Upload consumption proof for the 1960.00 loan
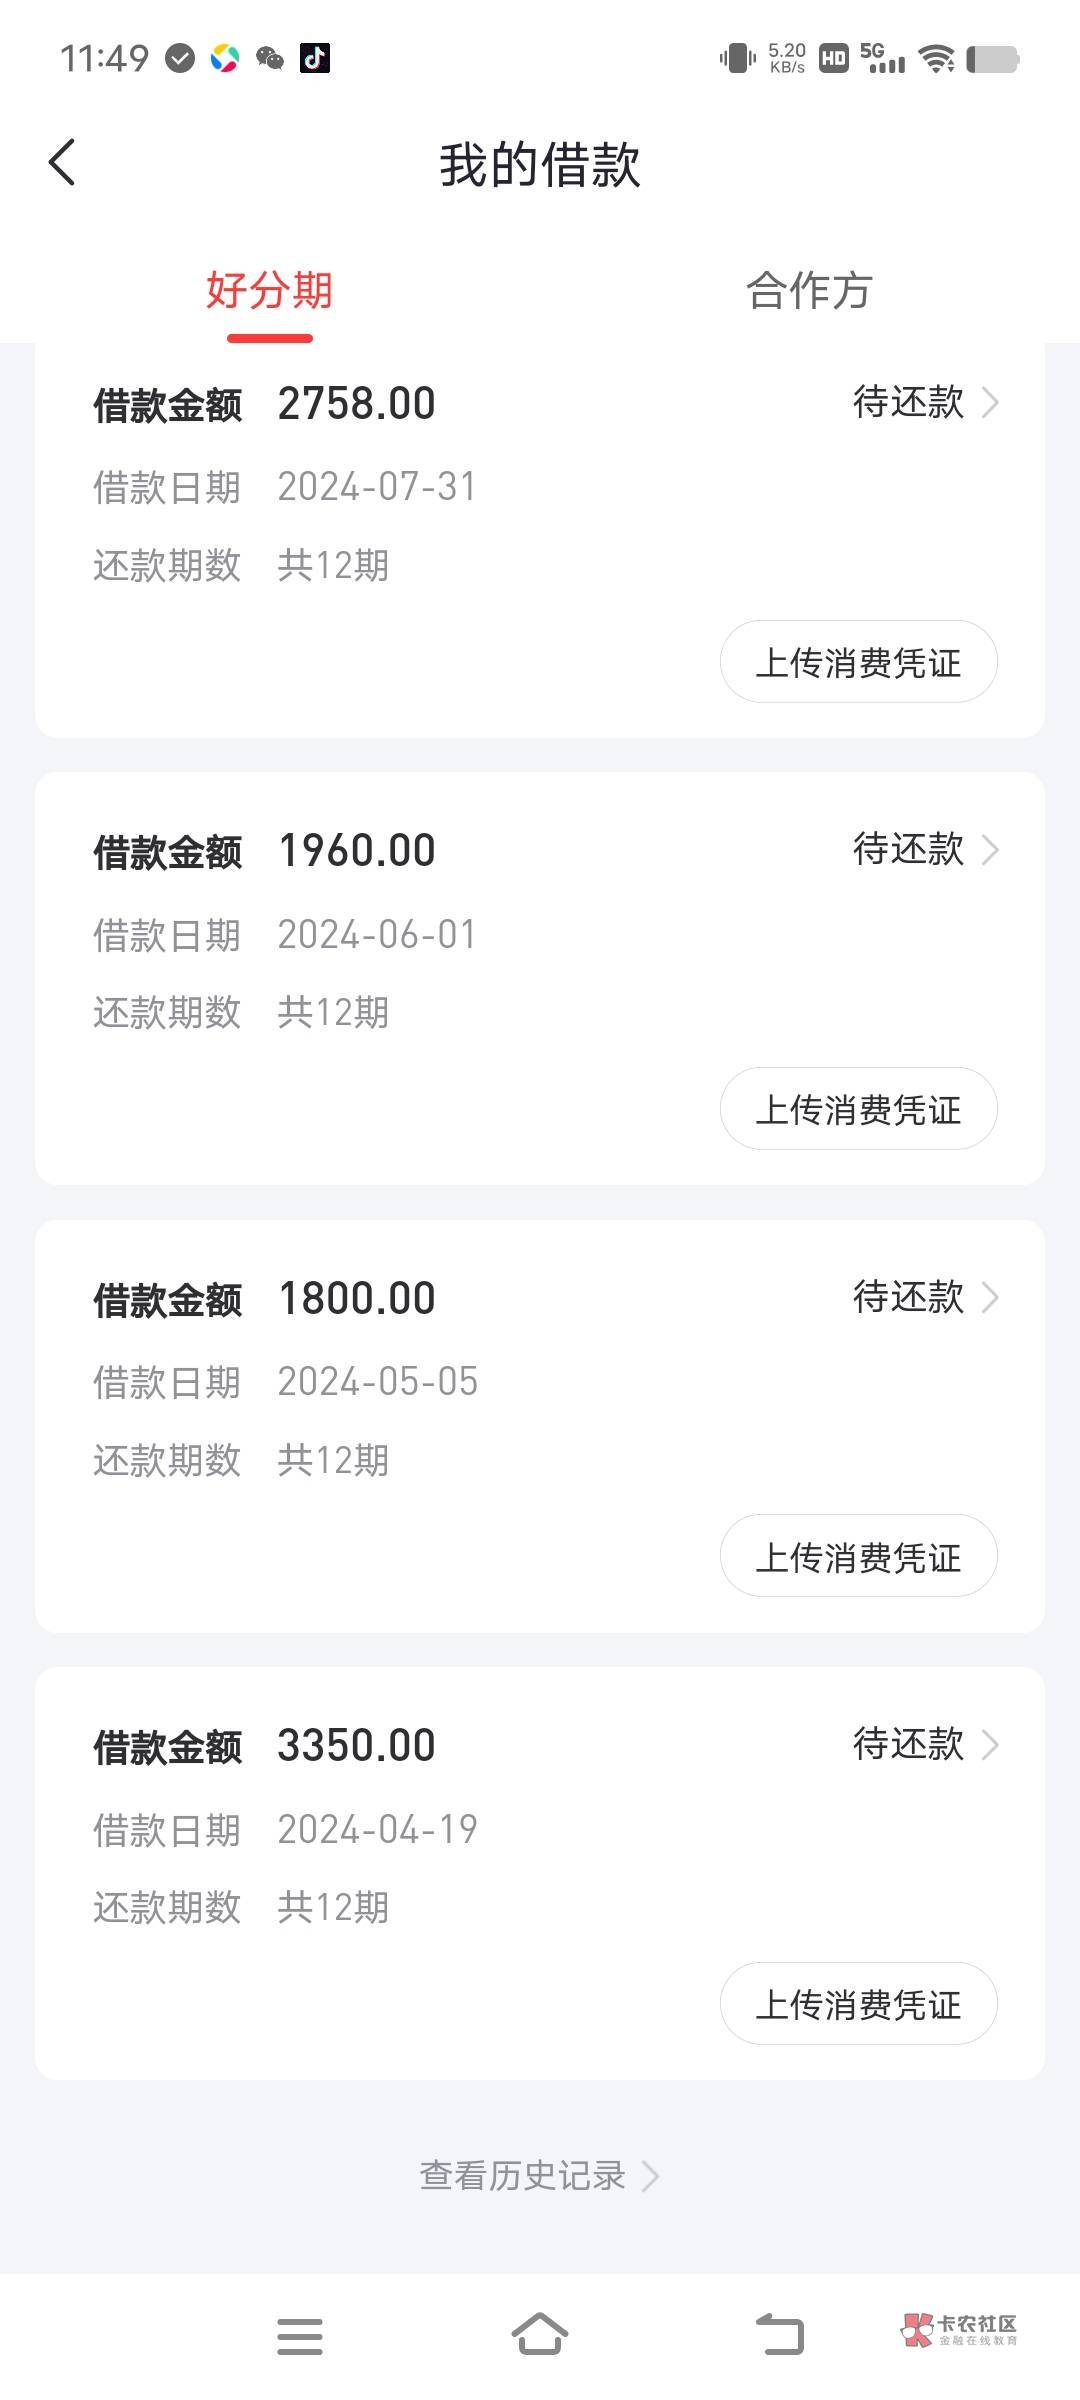The width and height of the screenshot is (1080, 2400). click(858, 1109)
